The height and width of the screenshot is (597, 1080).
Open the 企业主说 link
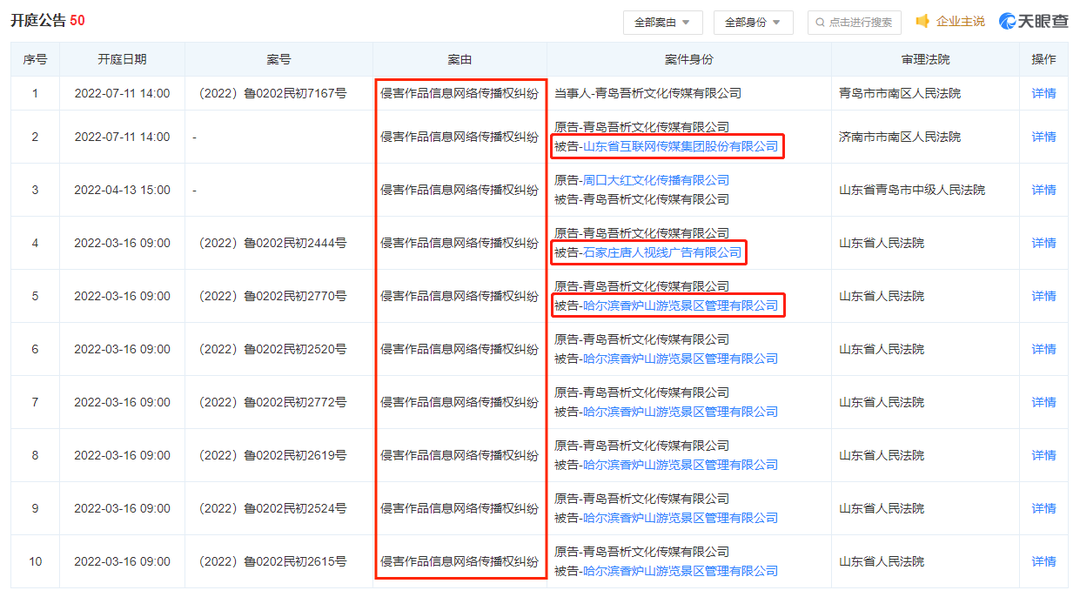pyautogui.click(x=960, y=22)
